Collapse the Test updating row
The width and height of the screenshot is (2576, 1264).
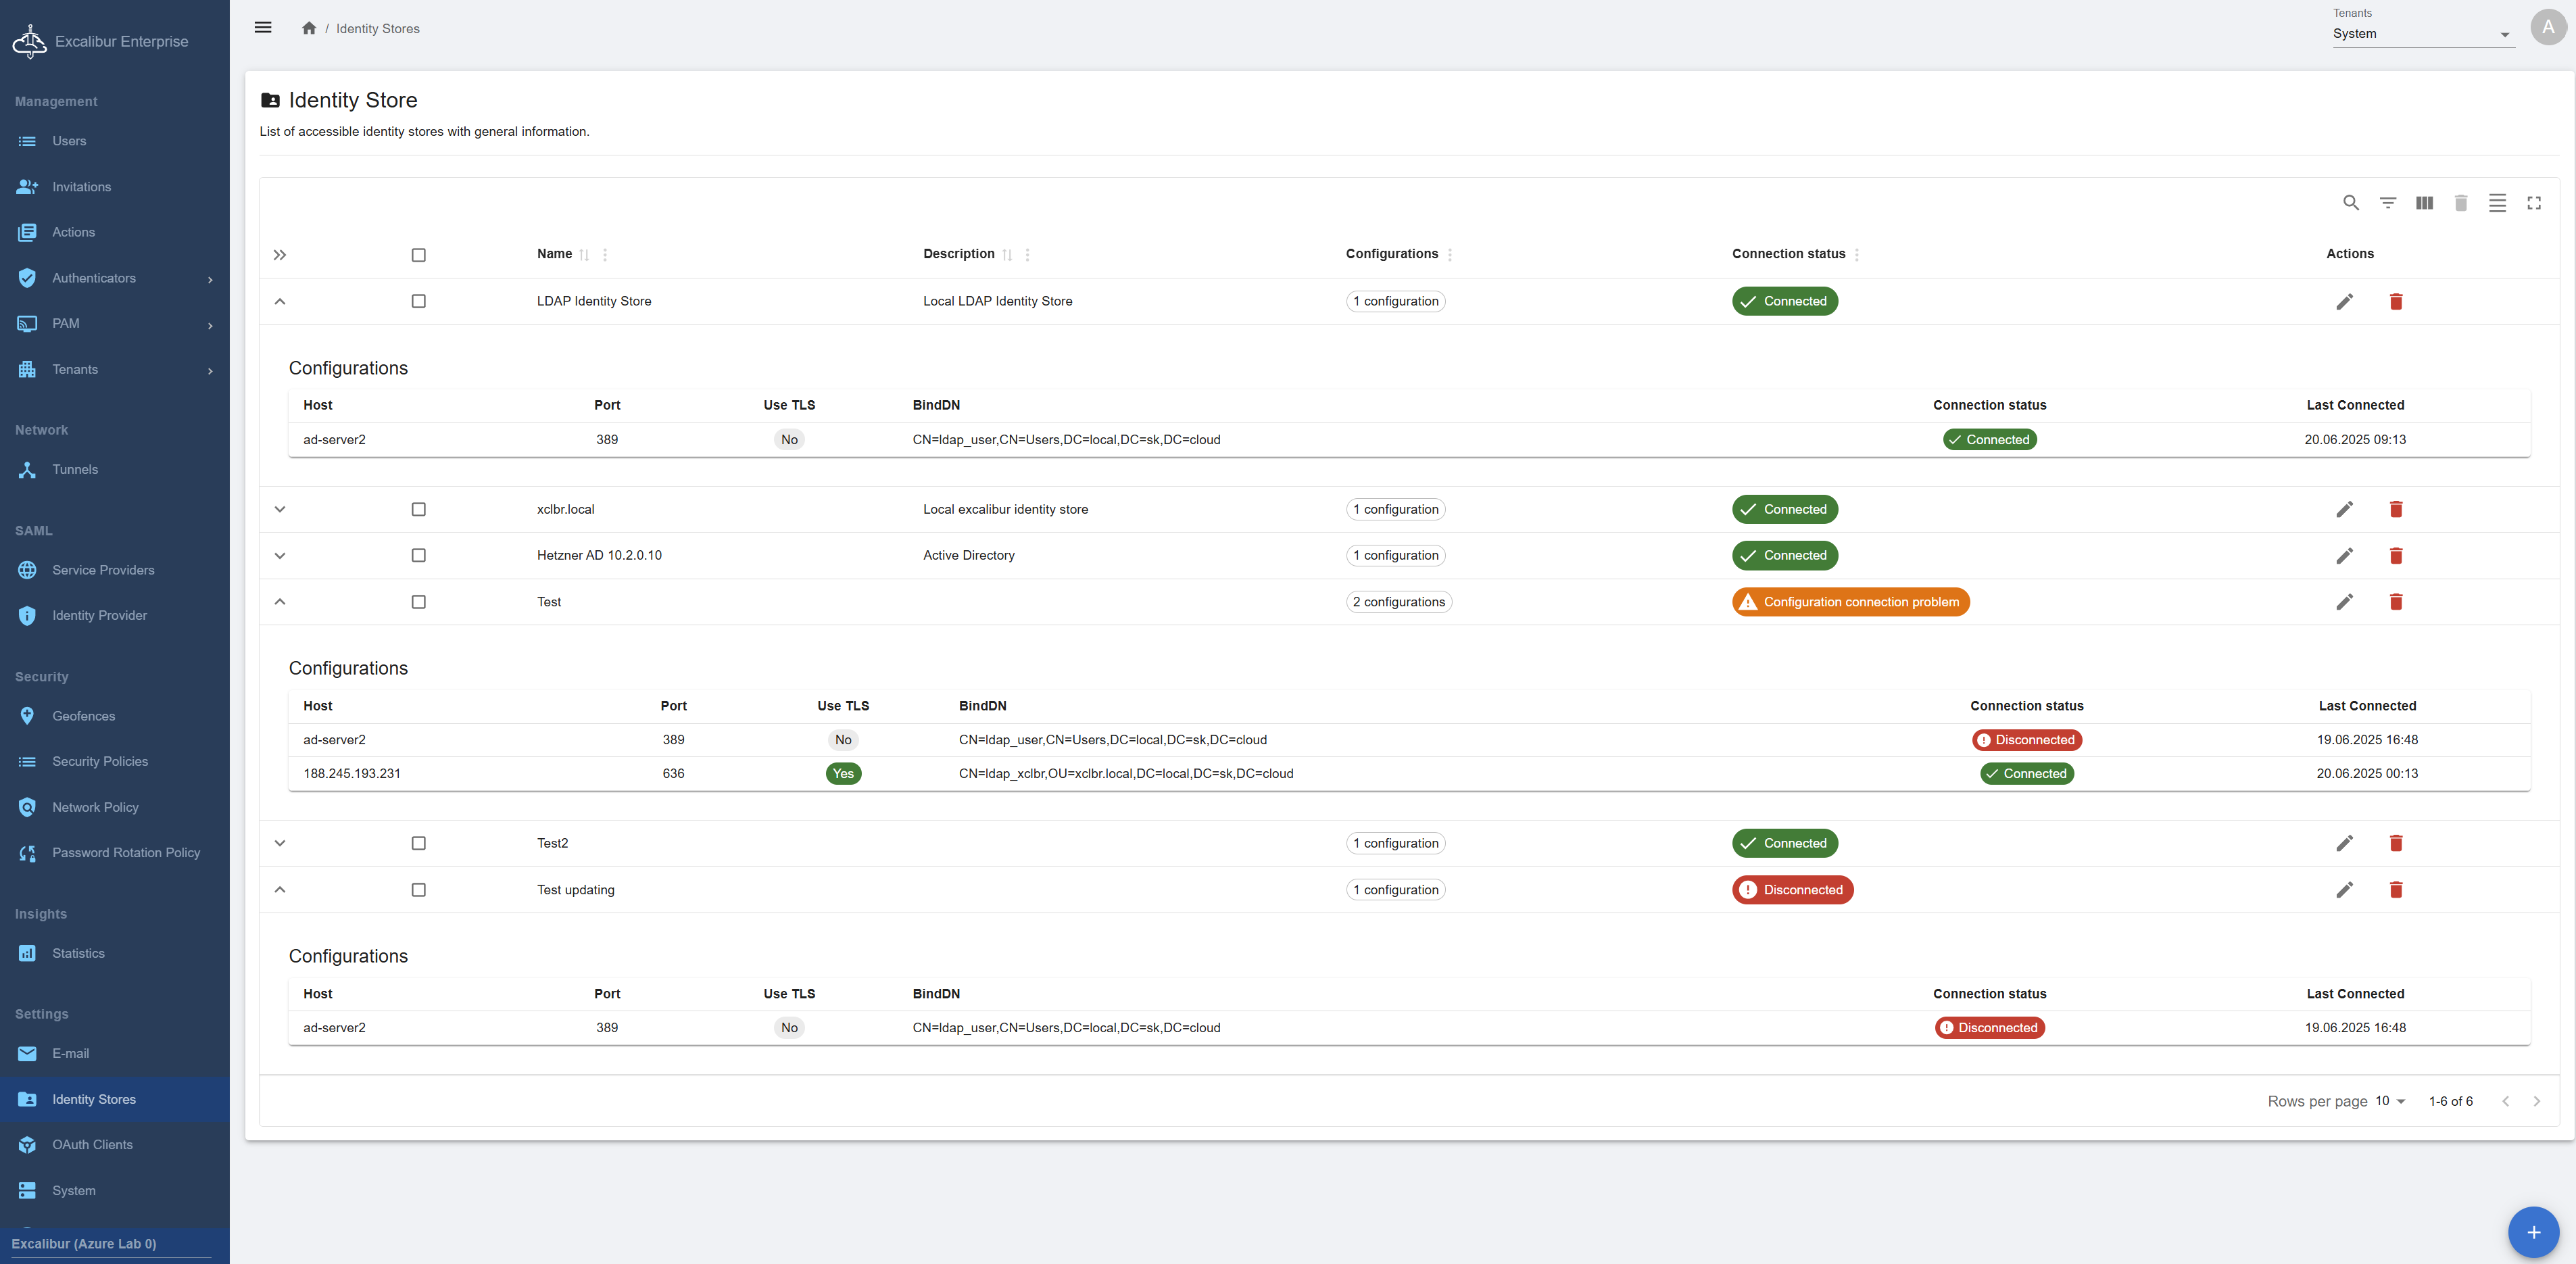(x=280, y=890)
